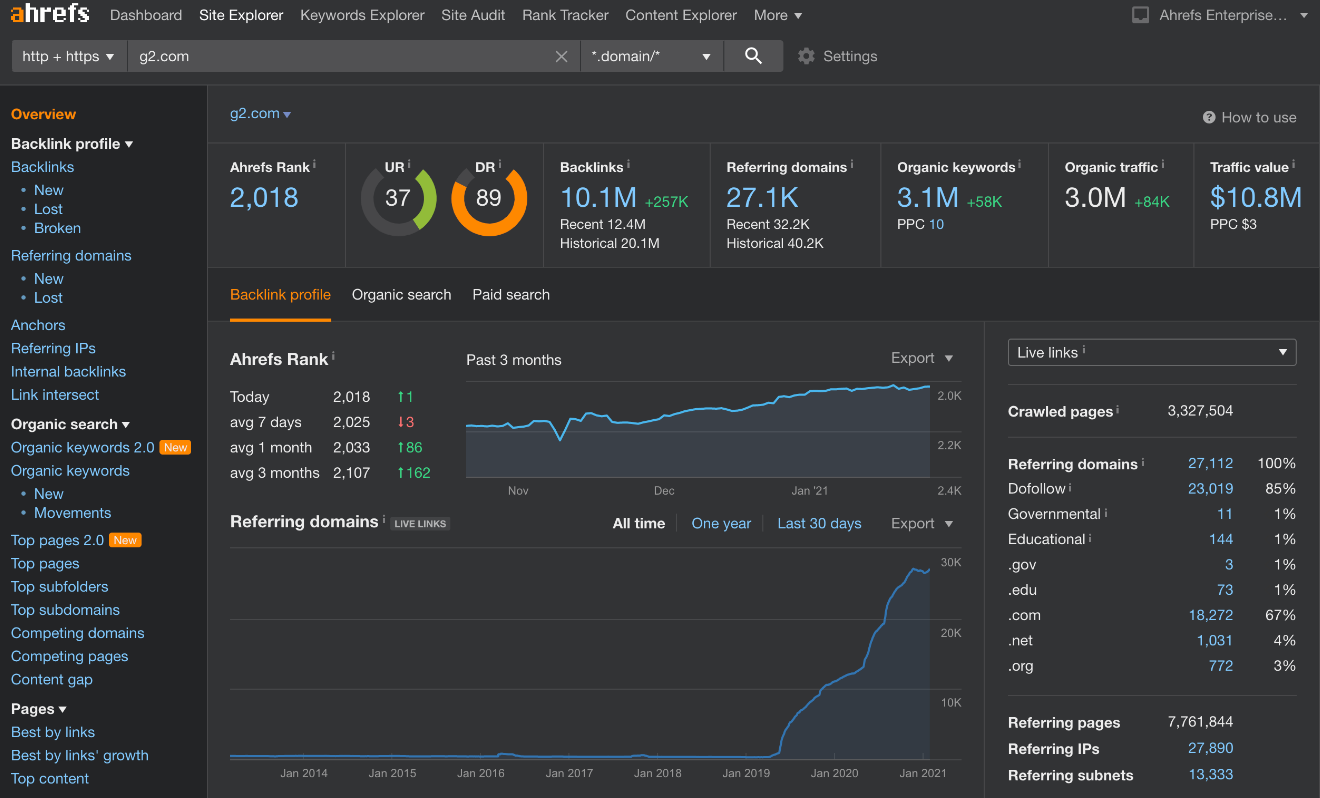Open the Live links selector
This screenshot has width=1320, height=798.
1152,352
